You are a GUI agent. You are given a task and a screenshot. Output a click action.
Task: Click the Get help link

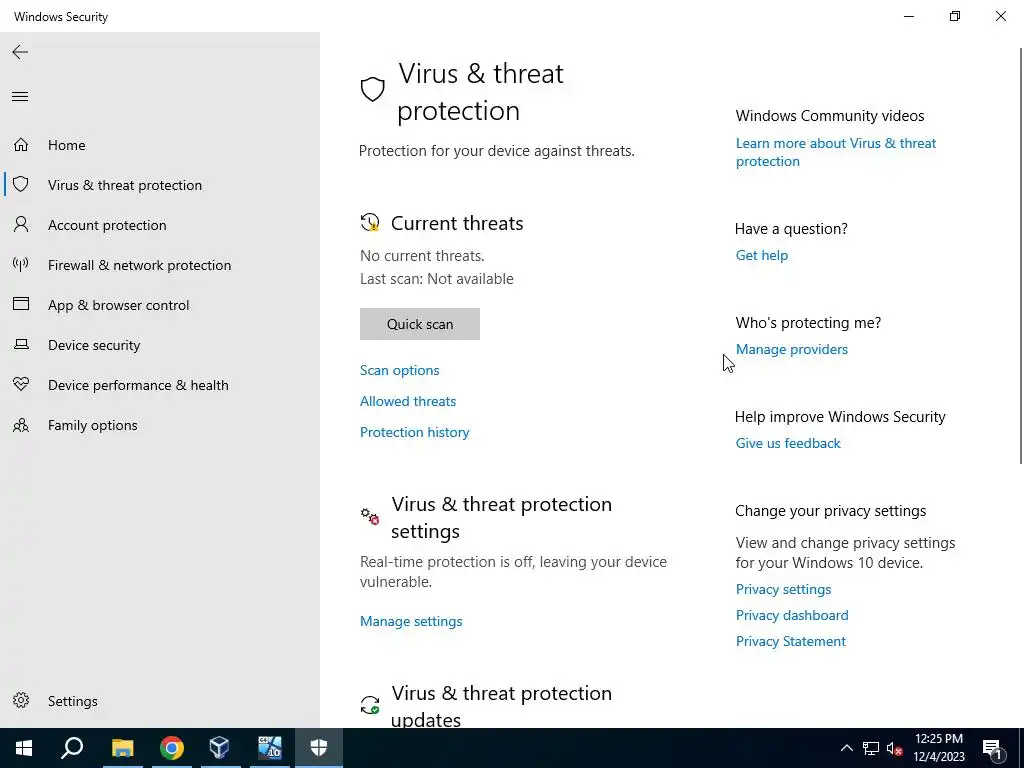pyautogui.click(x=762, y=255)
